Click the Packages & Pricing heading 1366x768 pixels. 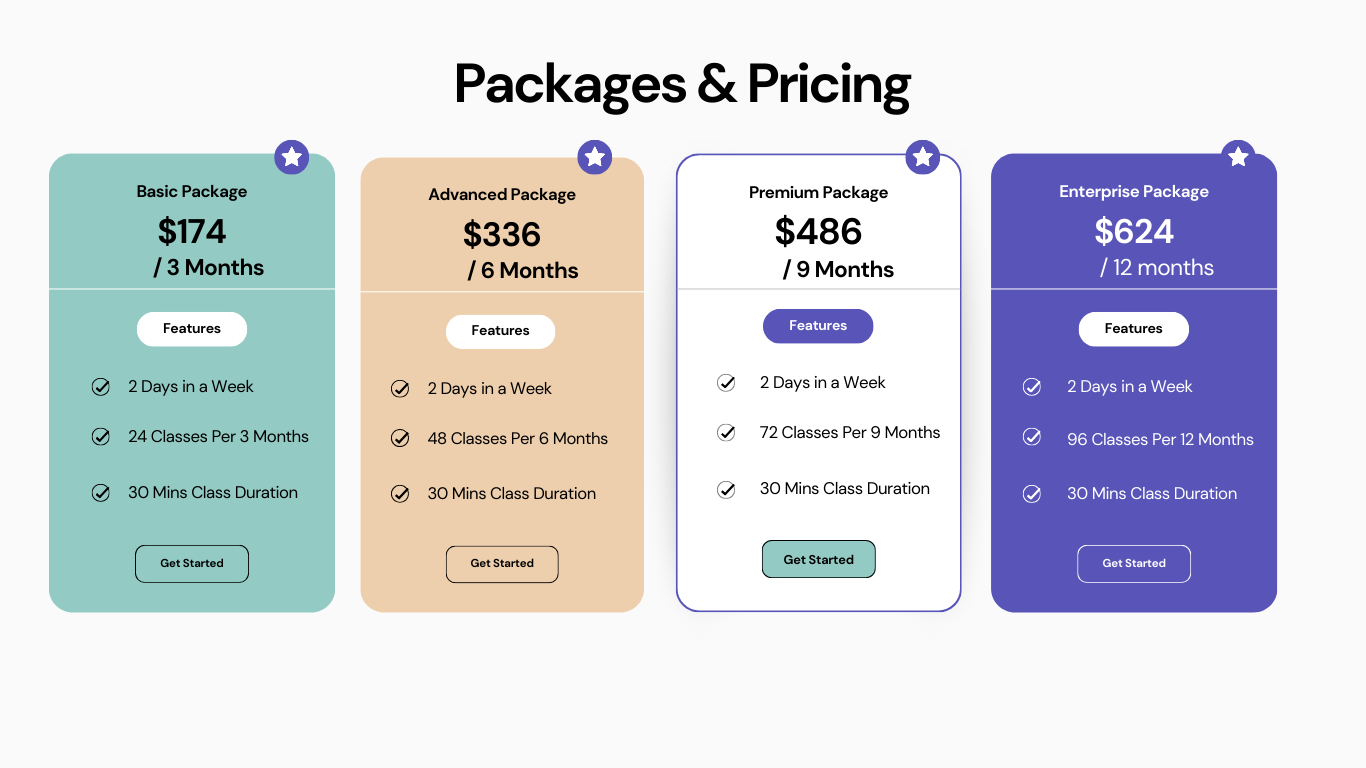(683, 84)
